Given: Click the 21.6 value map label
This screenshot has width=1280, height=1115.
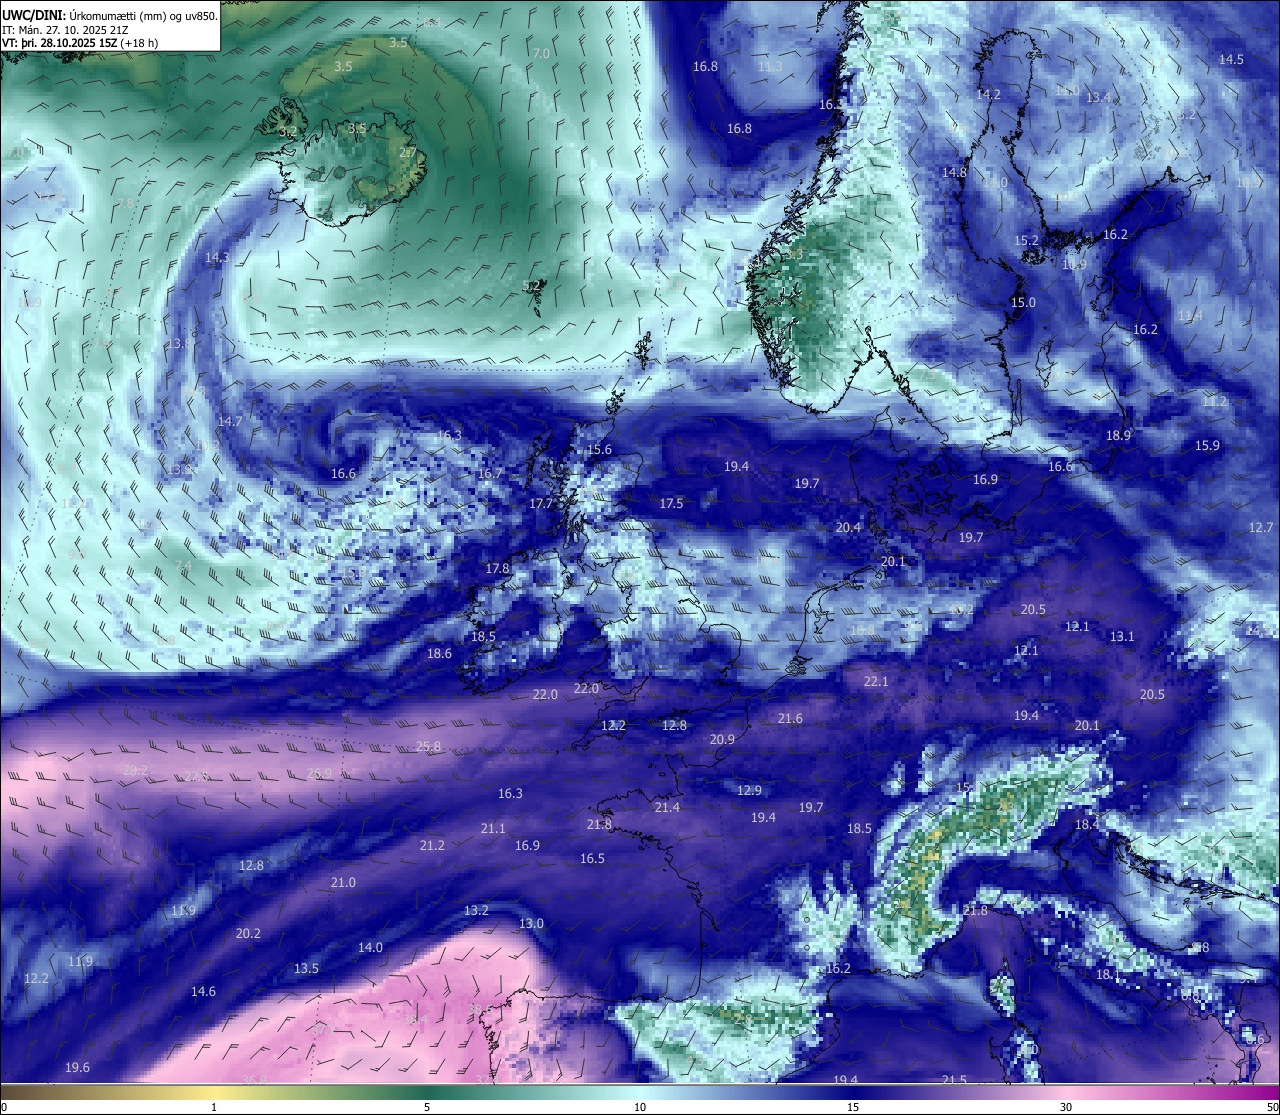Looking at the screenshot, I should (790, 718).
